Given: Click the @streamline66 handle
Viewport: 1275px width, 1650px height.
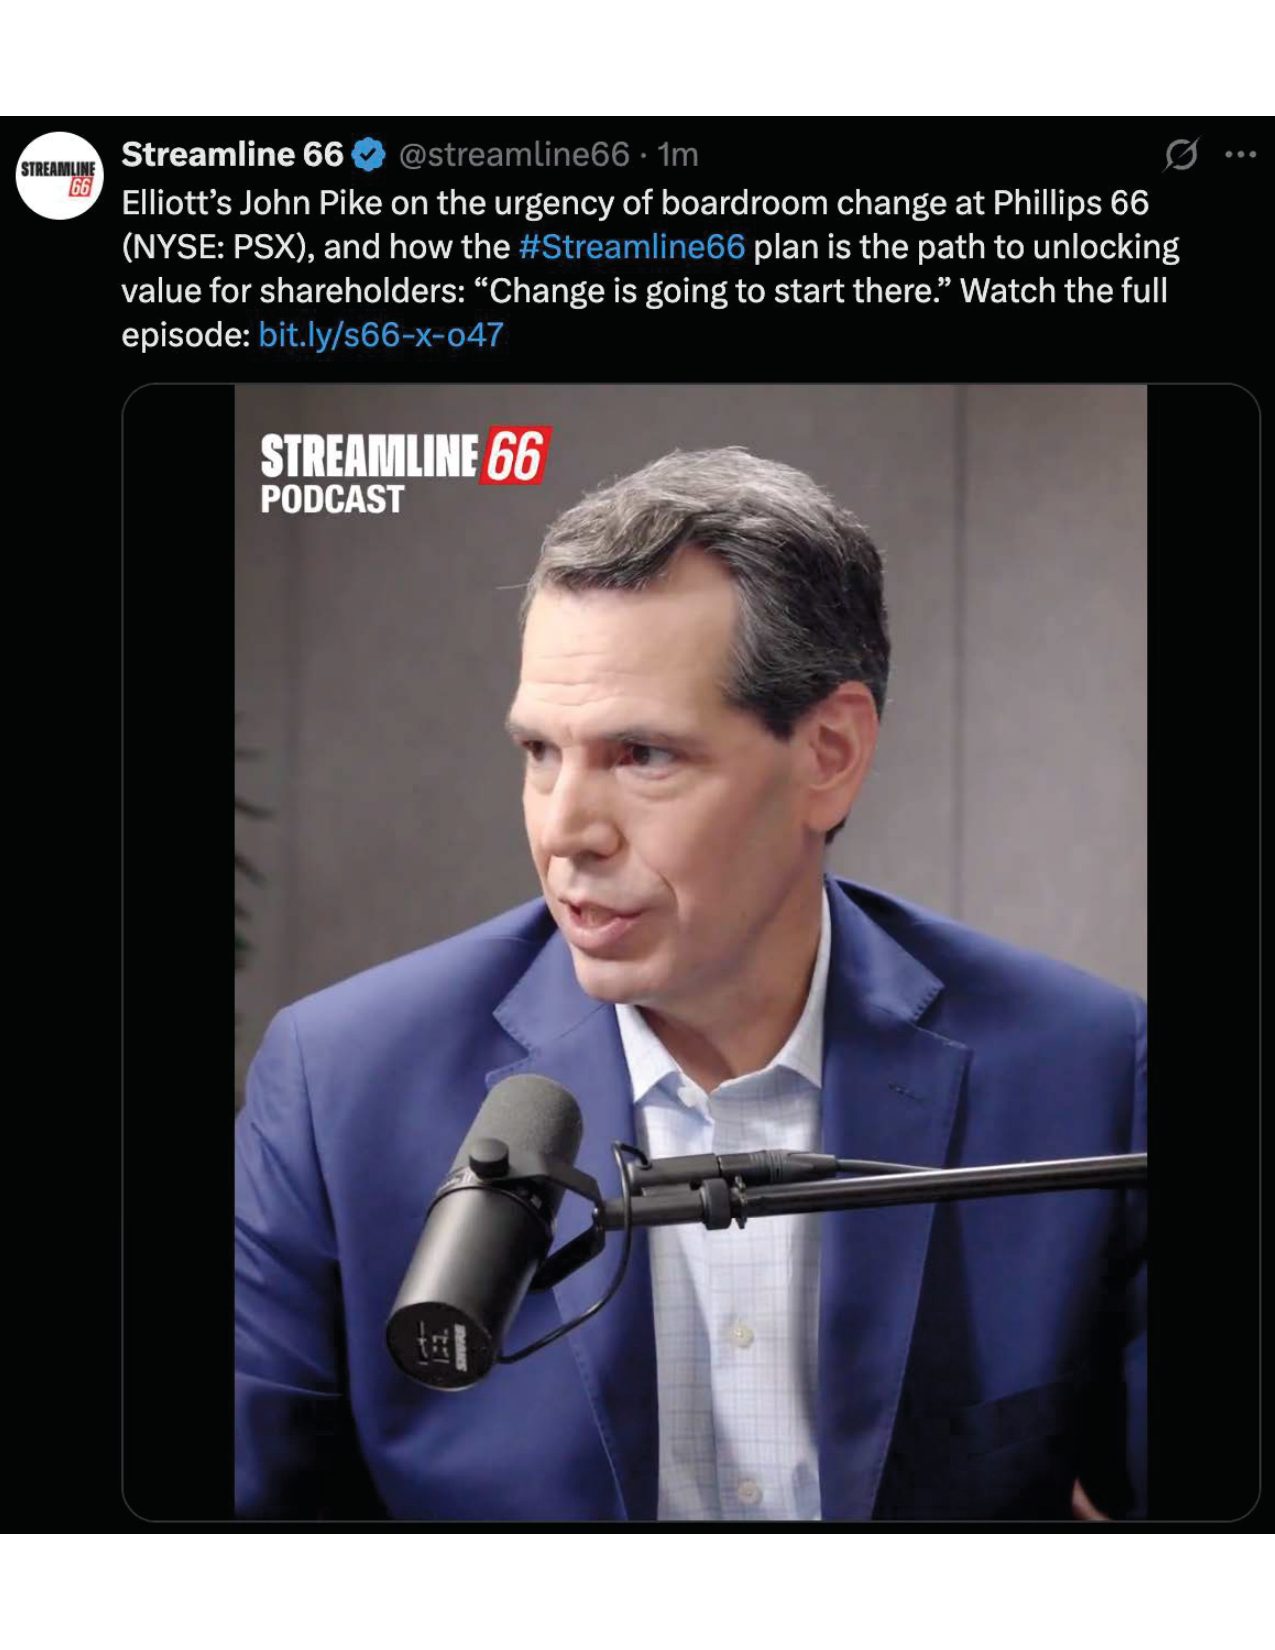Looking at the screenshot, I should tap(514, 154).
